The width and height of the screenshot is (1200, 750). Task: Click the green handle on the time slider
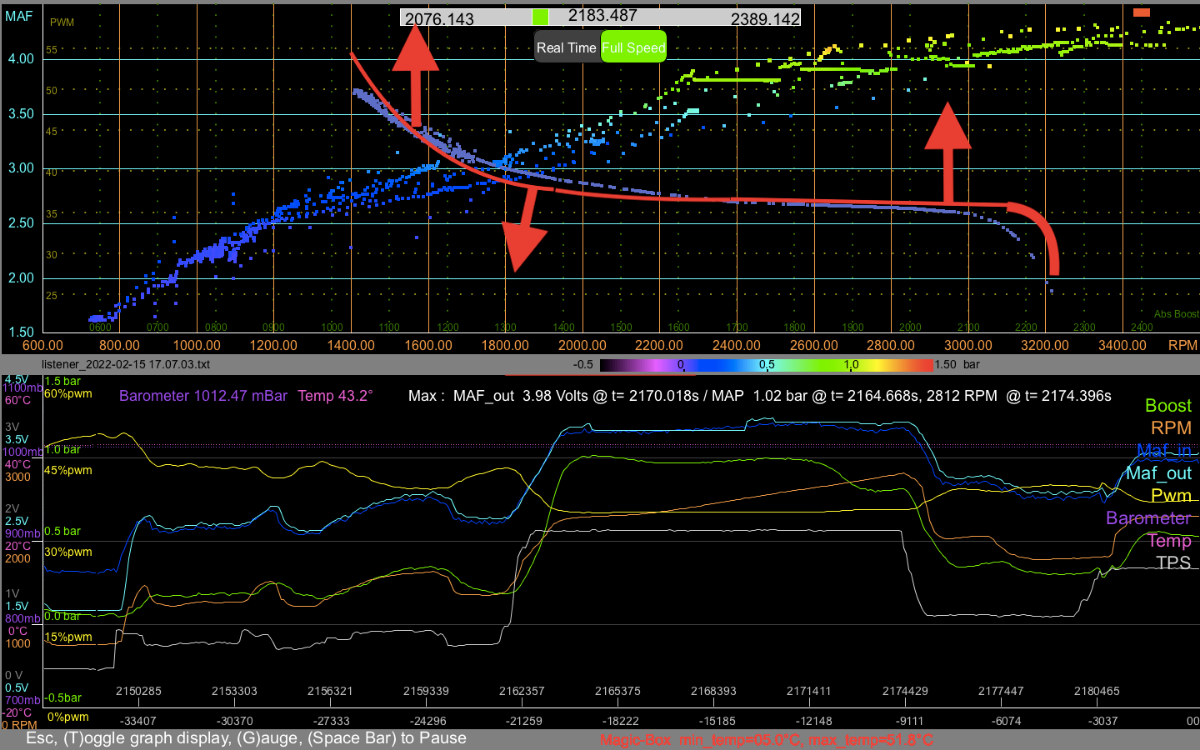click(x=540, y=17)
